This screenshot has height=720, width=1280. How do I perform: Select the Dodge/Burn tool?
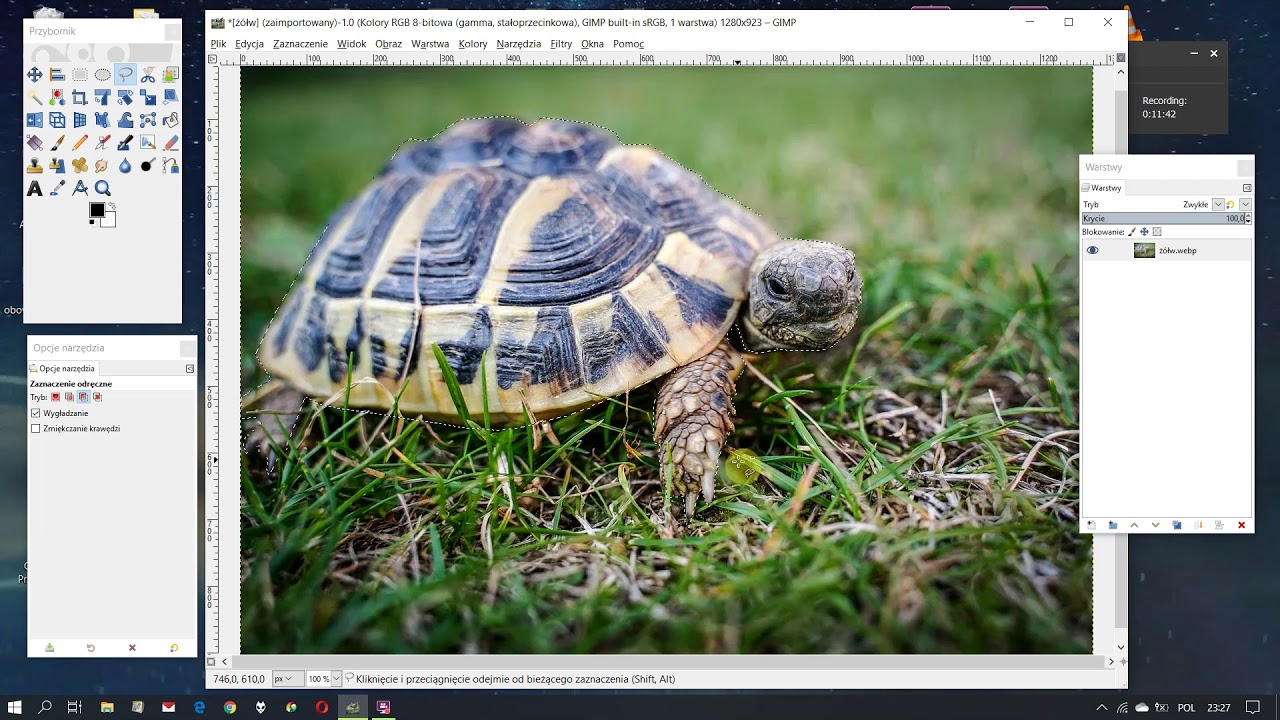148,165
